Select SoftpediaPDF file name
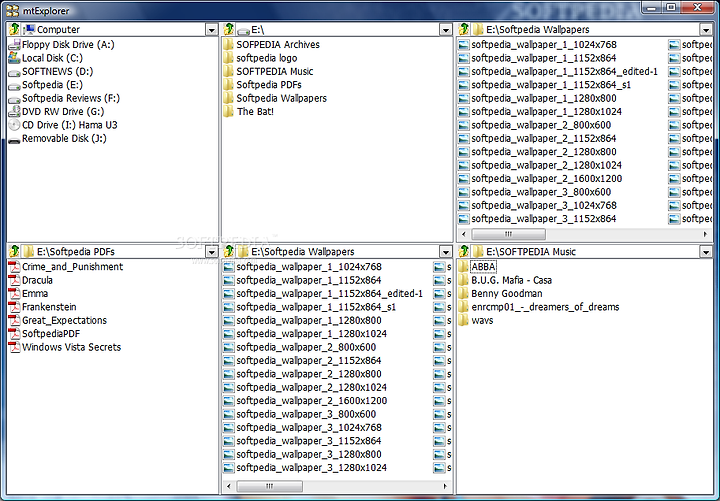720x501 pixels. click(x=51, y=334)
